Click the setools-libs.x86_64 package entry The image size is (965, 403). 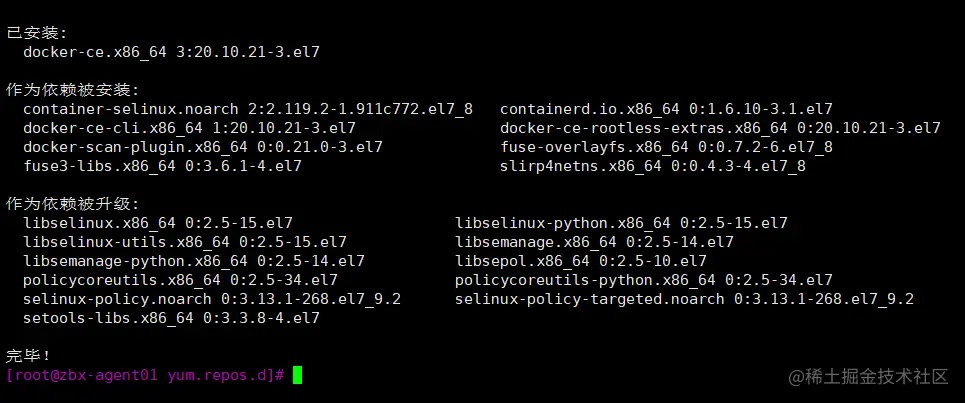pyautogui.click(x=171, y=318)
